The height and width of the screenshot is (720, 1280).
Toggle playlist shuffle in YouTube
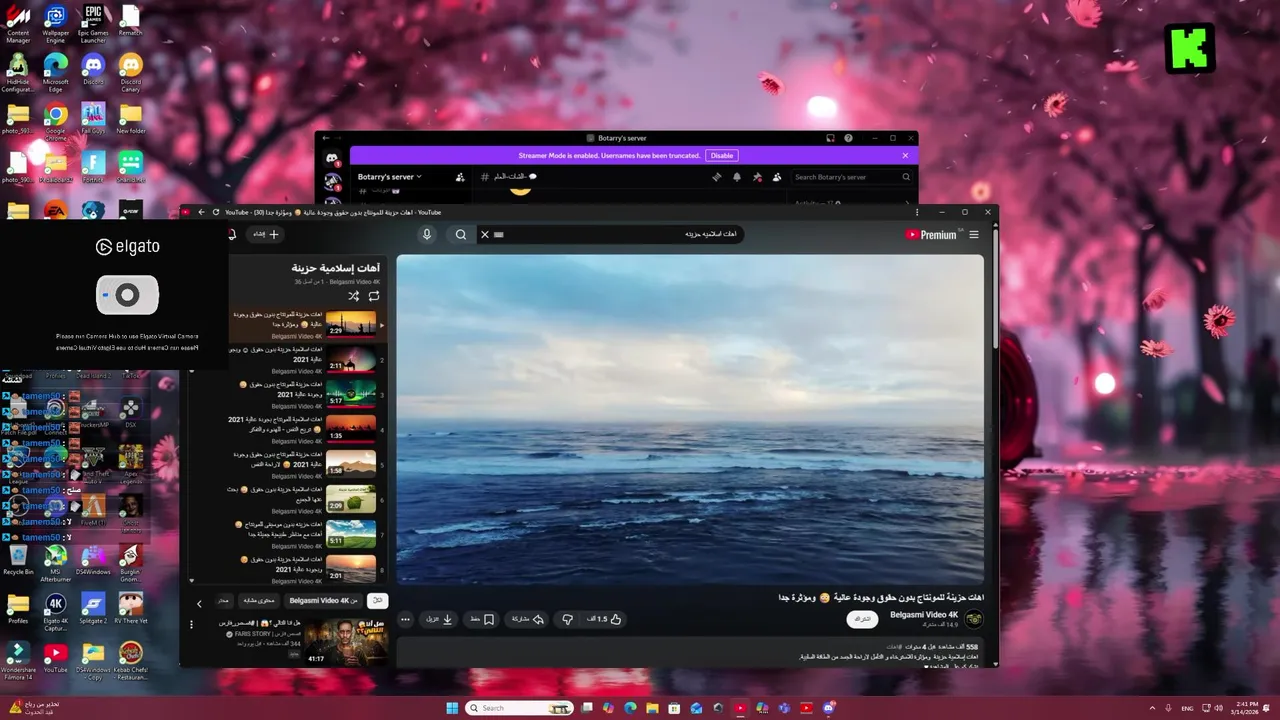tap(353, 296)
